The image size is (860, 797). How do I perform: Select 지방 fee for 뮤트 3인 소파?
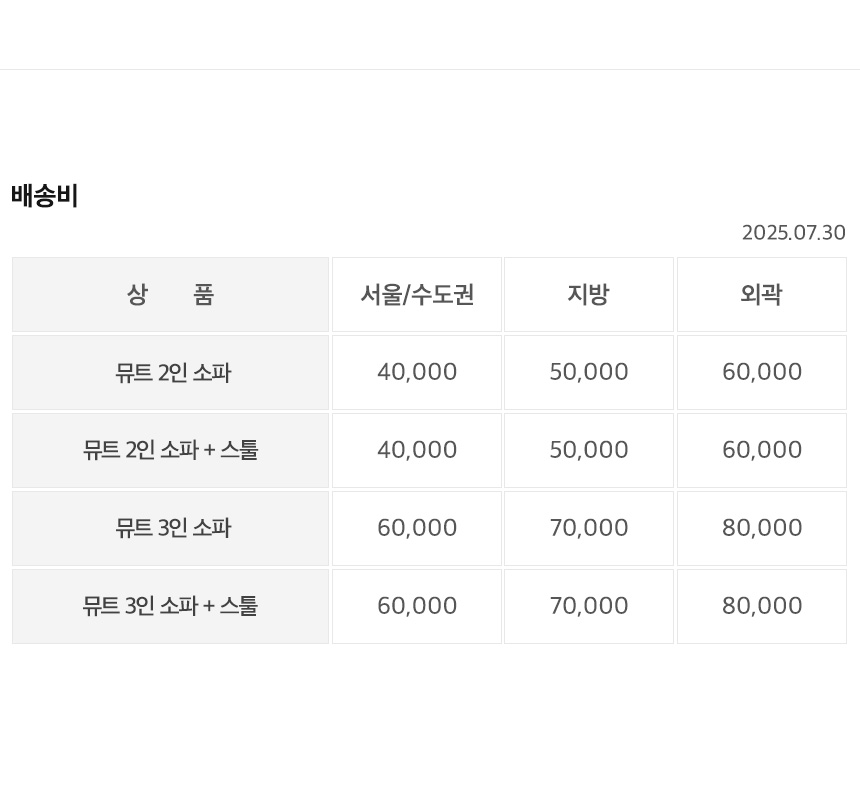tap(589, 529)
